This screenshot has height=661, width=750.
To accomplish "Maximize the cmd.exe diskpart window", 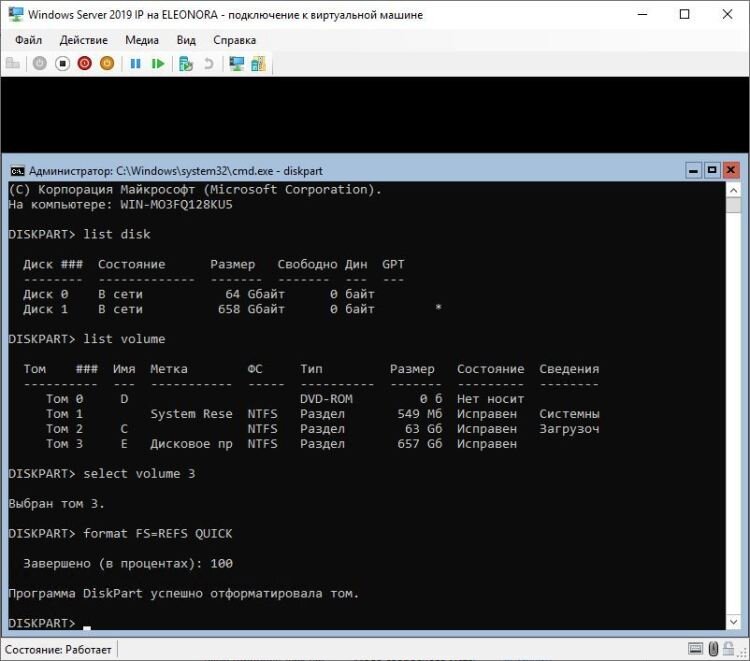I will coord(712,170).
